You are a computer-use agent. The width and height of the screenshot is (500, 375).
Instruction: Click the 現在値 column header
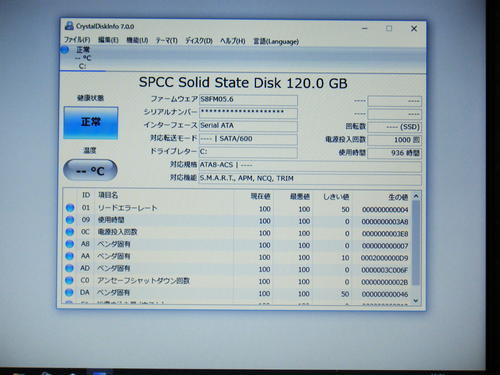pos(261,197)
